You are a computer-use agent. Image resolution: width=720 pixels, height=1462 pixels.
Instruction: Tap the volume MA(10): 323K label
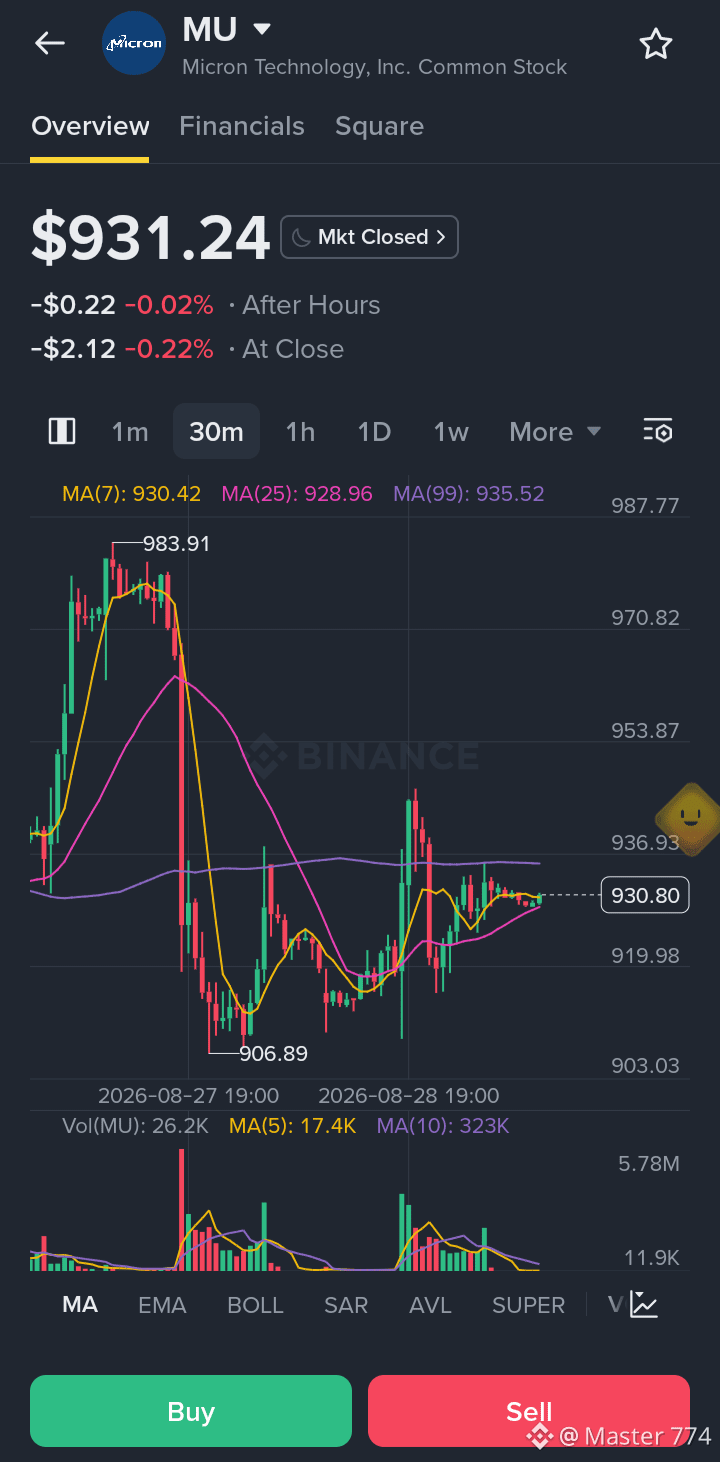[x=443, y=1126]
